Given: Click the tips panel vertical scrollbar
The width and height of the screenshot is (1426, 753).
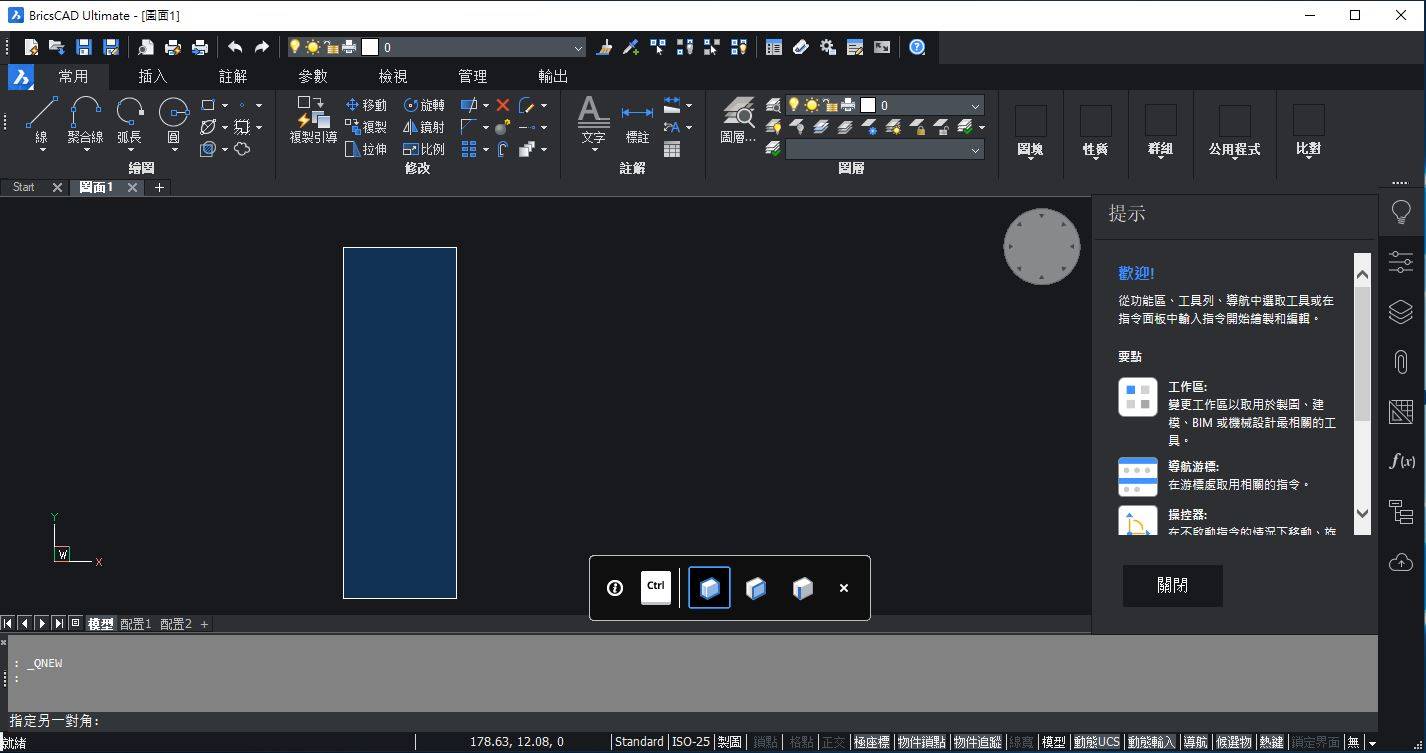Looking at the screenshot, I should (1362, 392).
